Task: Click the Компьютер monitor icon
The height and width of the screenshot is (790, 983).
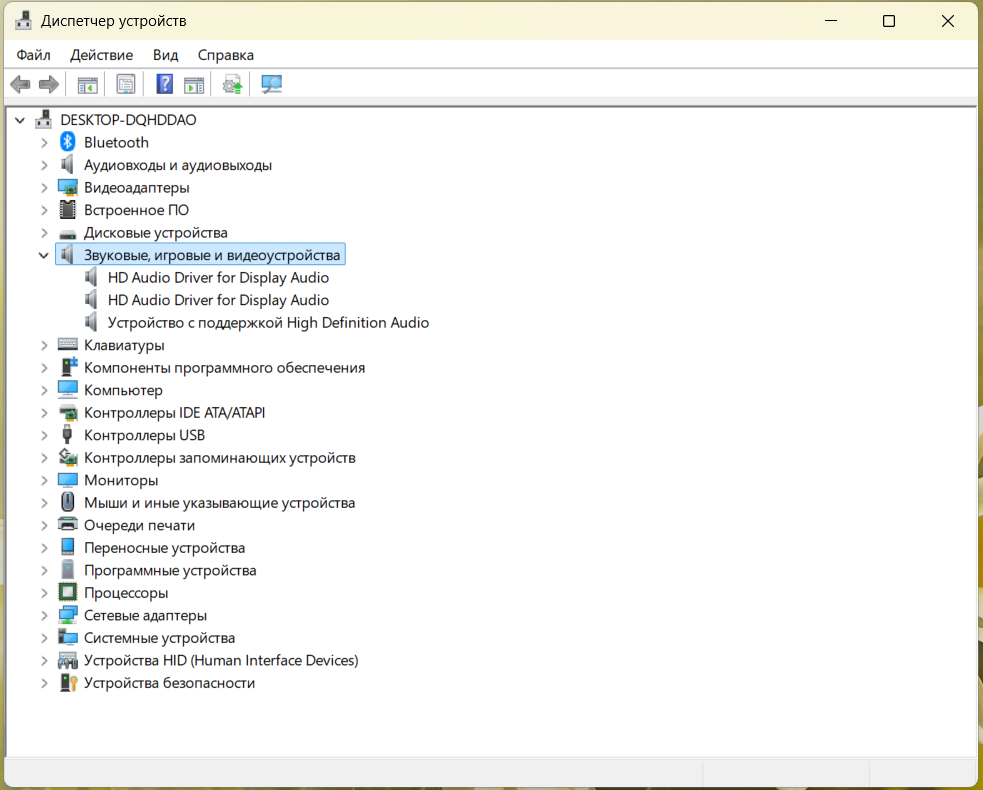Action: pyautogui.click(x=68, y=390)
